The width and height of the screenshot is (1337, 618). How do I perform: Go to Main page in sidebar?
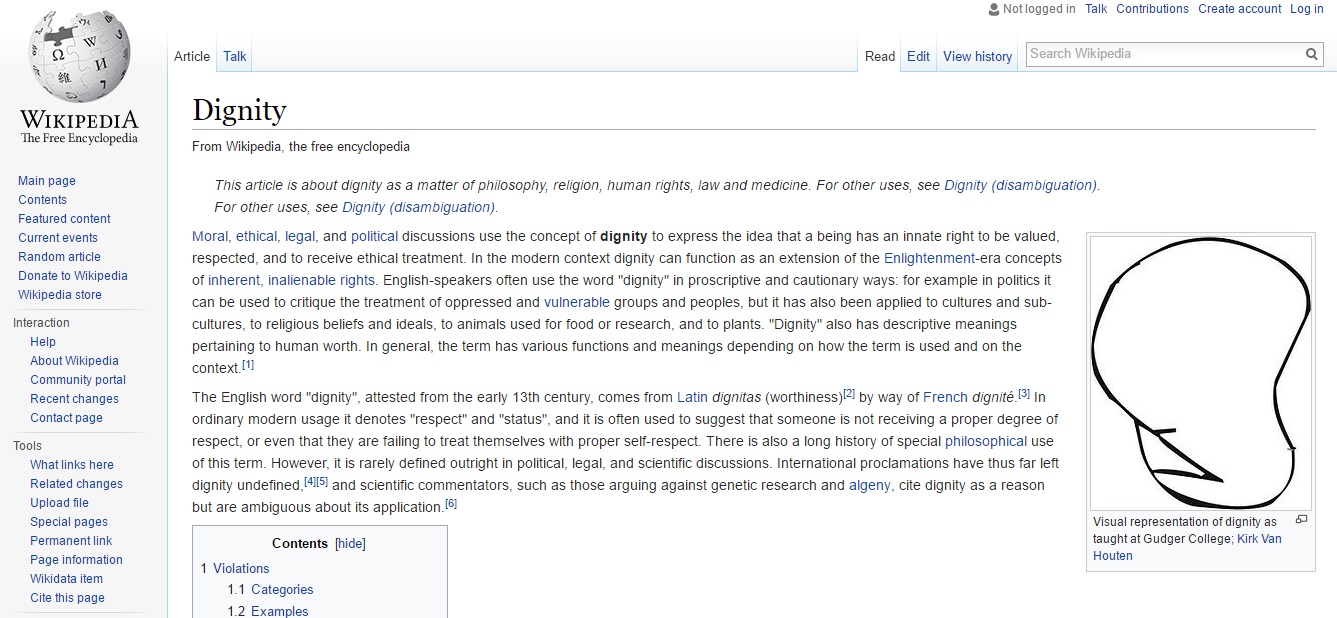point(47,181)
